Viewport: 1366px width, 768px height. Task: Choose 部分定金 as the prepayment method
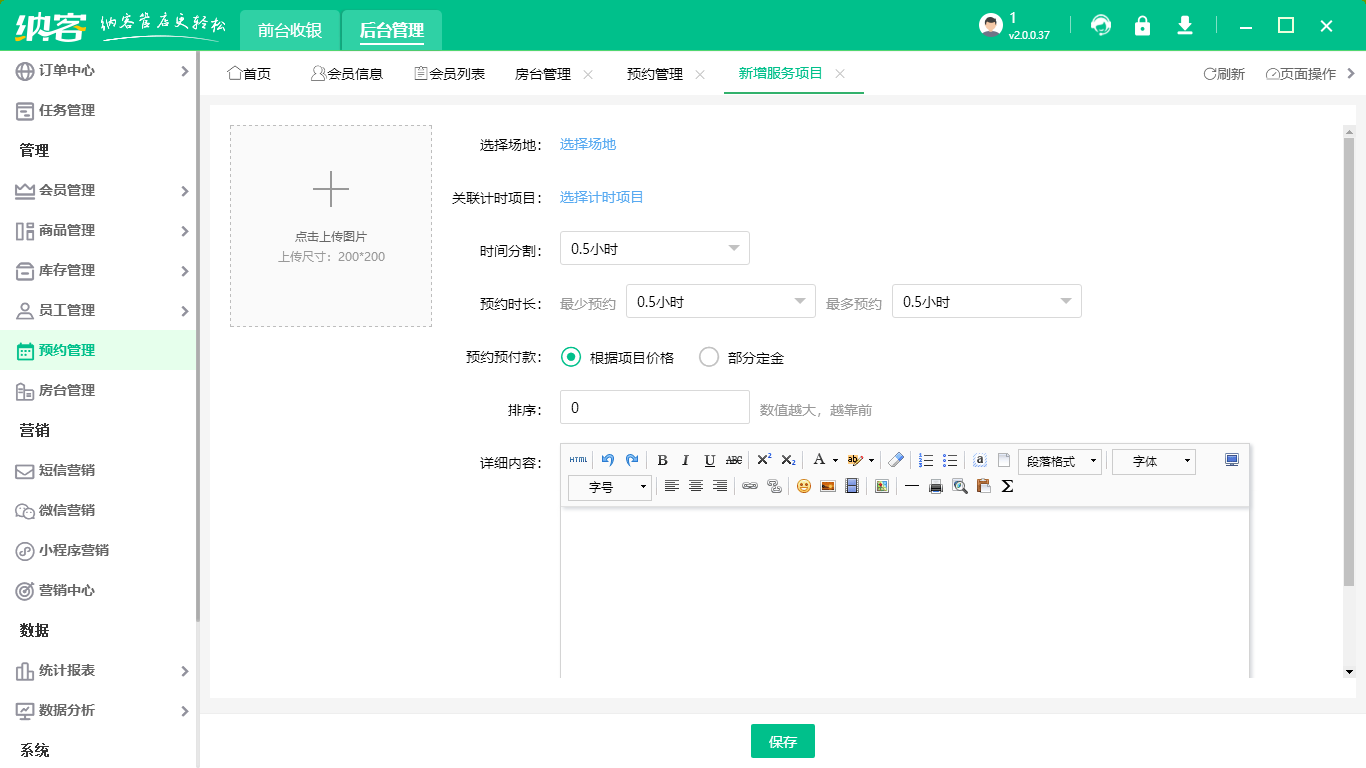(x=710, y=357)
